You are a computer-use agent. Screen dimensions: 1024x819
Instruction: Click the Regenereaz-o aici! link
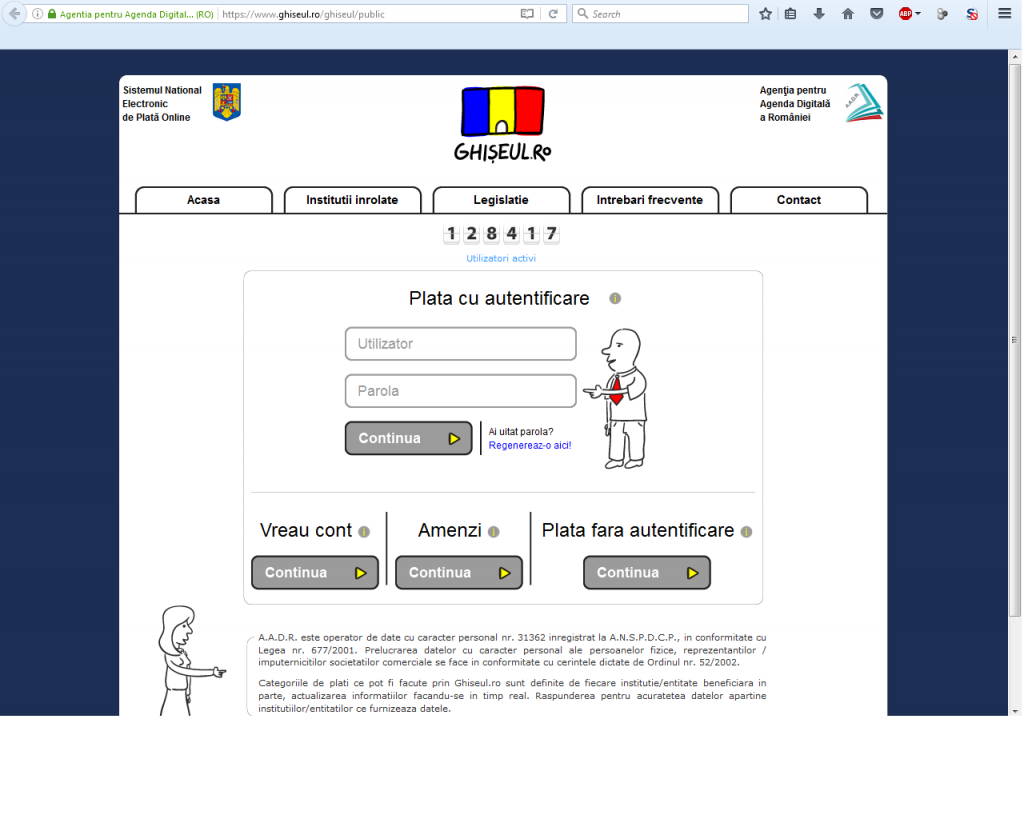(530, 445)
